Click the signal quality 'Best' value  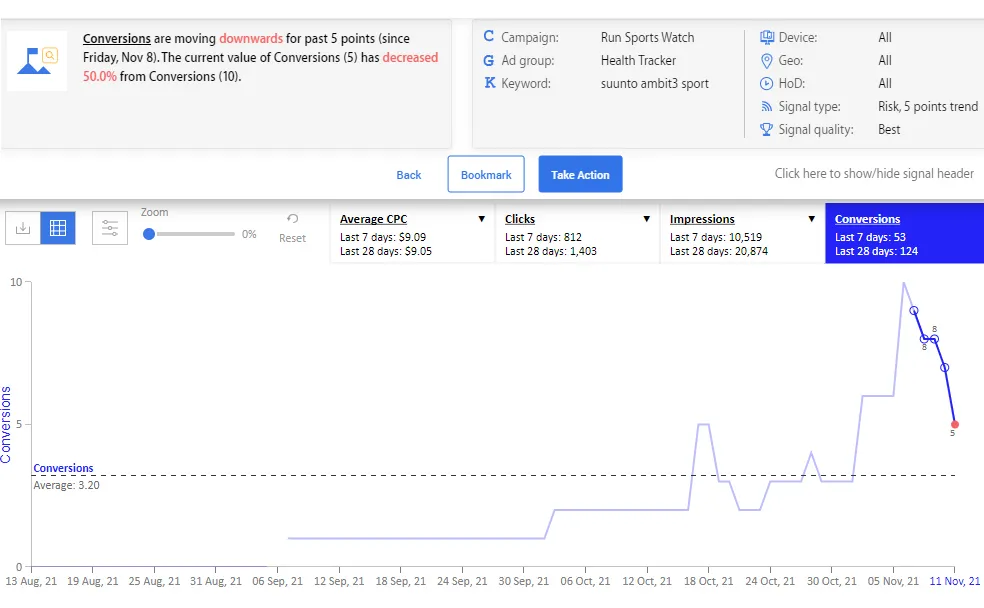pyautogui.click(x=889, y=129)
